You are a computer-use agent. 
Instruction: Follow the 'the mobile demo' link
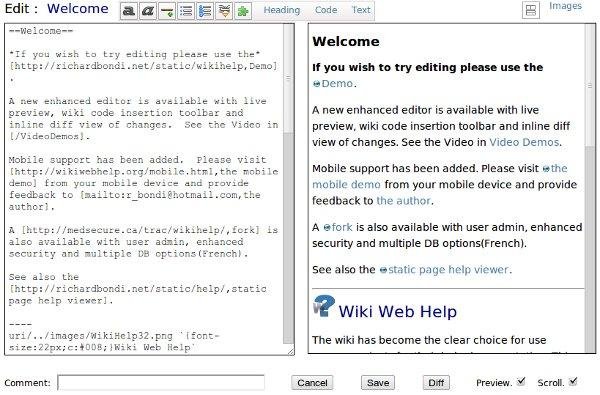(x=440, y=176)
